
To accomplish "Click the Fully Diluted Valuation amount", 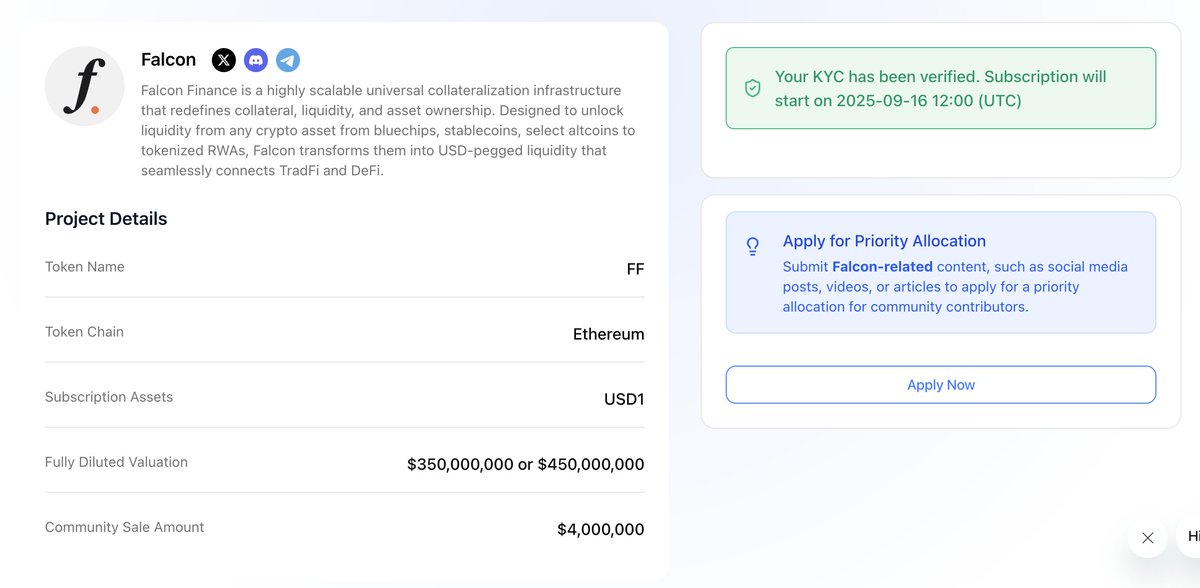I will [526, 464].
